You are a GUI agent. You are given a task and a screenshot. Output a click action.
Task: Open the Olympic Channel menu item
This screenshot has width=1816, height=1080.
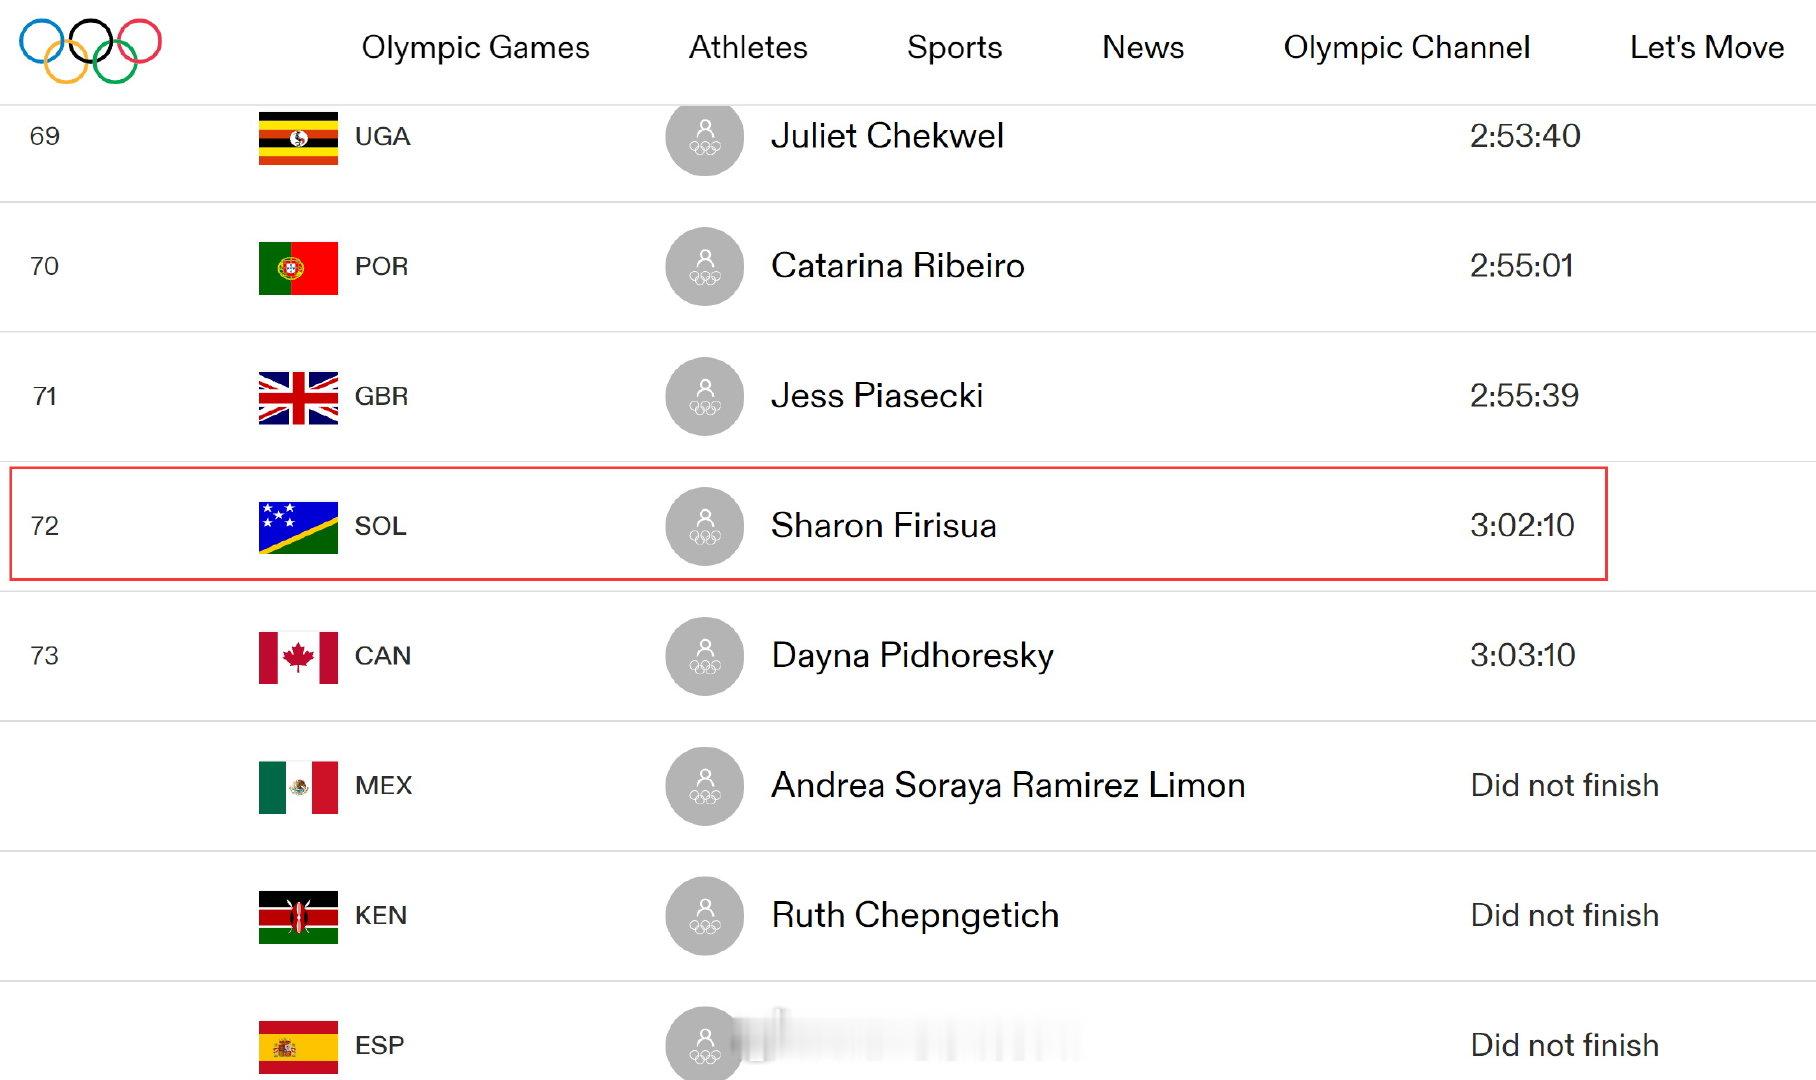(x=1406, y=47)
